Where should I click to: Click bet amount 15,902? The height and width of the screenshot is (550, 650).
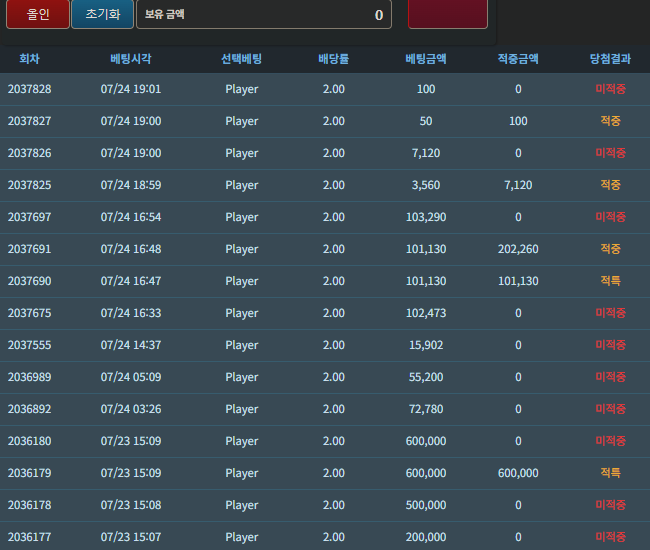(426, 345)
